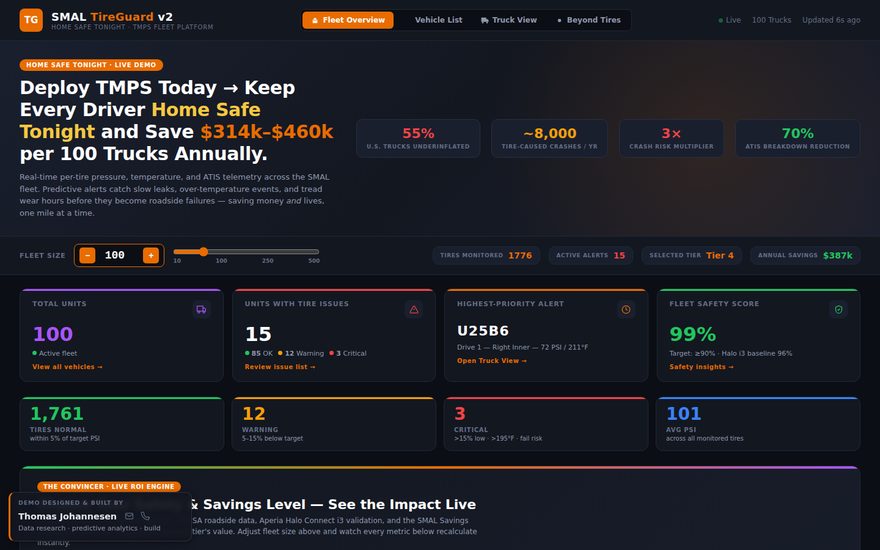
Task: Follow the Open Truck View link
Action: [x=492, y=360]
